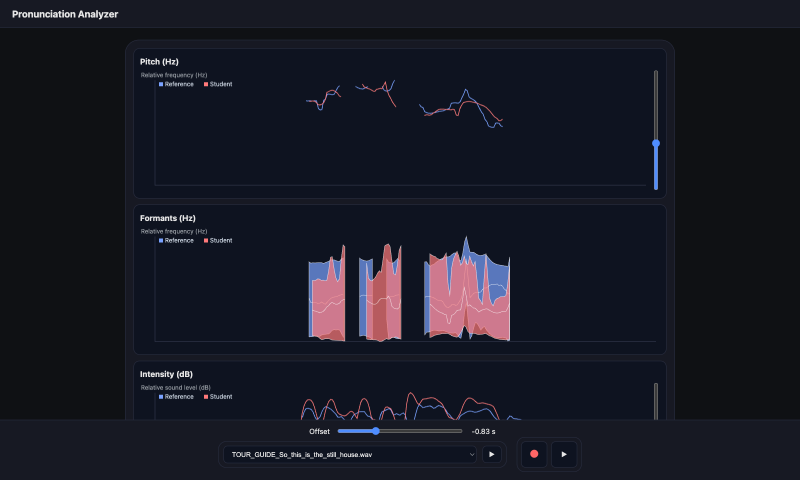Start recording with the red record button
This screenshot has width=800, height=480.
534,454
